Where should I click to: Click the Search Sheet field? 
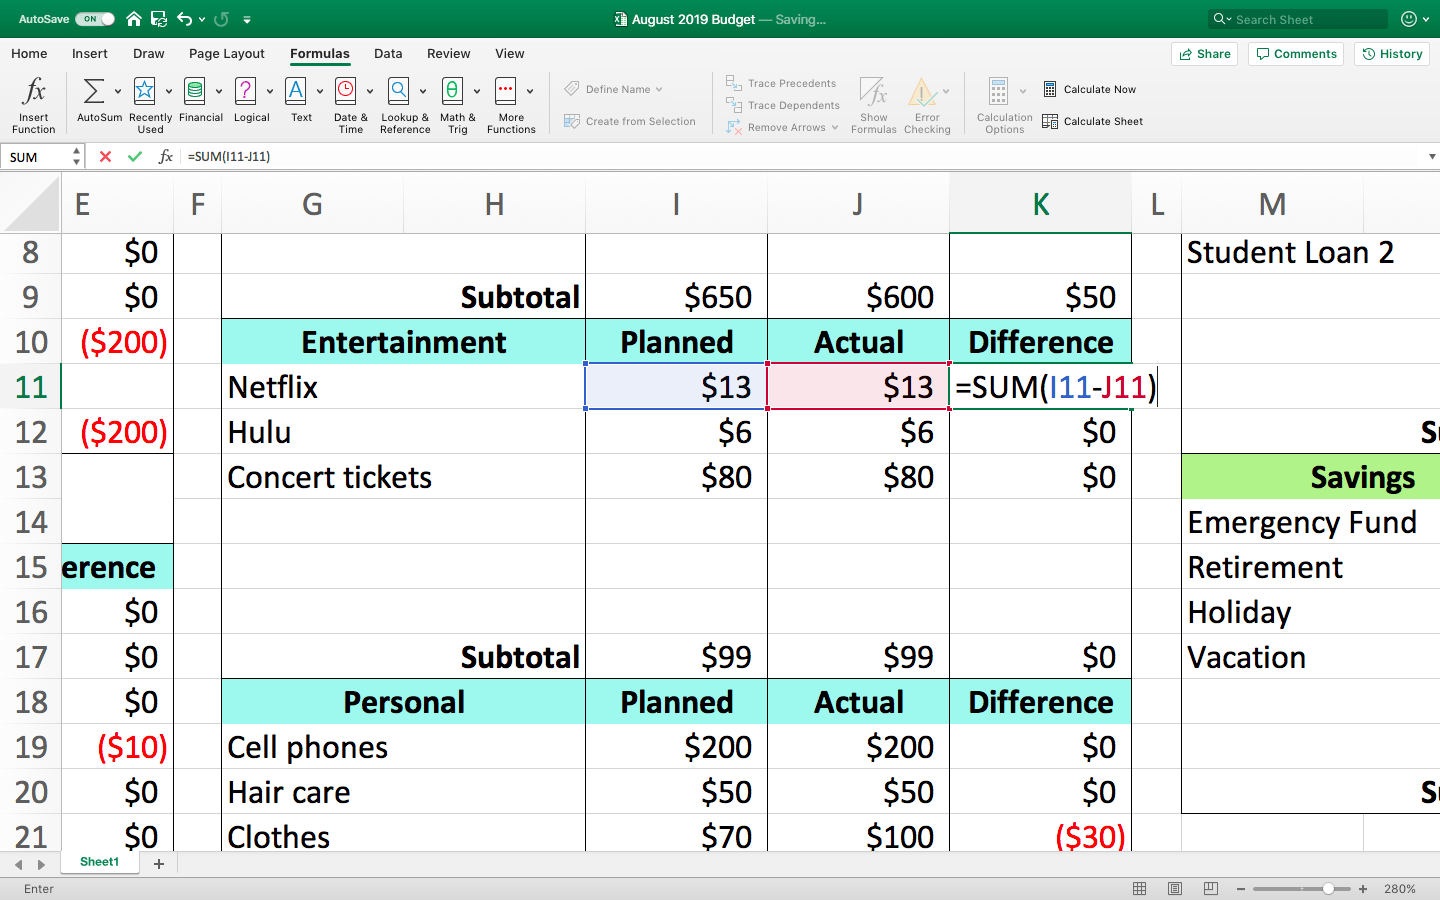[1298, 19]
